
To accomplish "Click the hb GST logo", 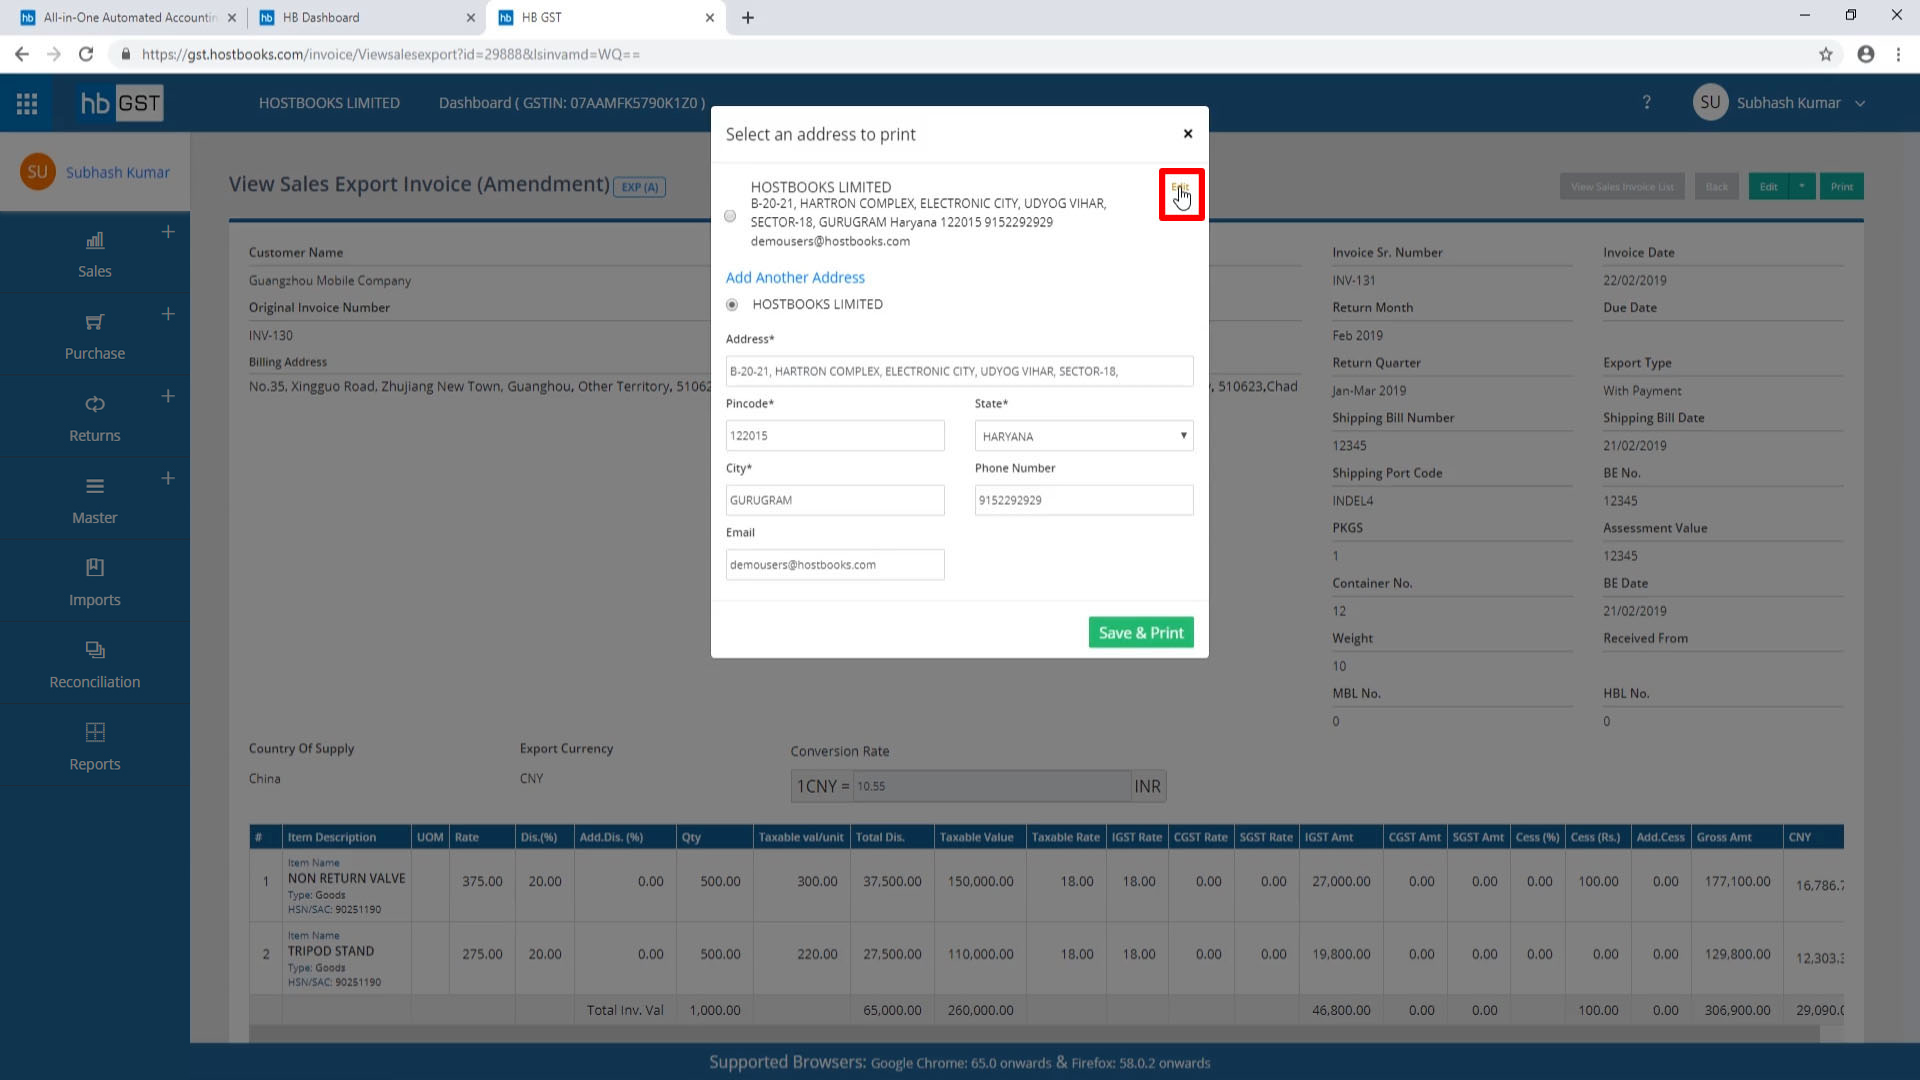I will [121, 103].
